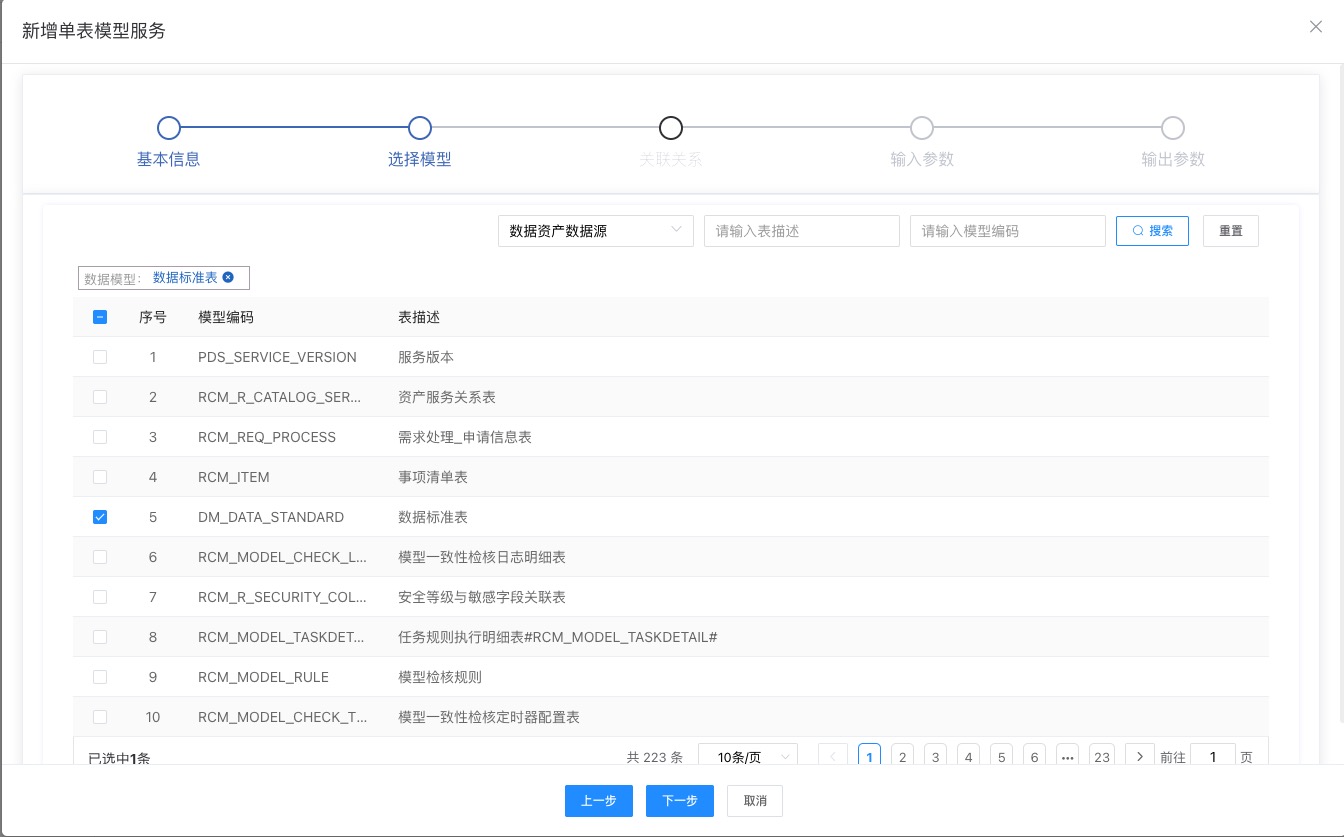Go to page 2
The height and width of the screenshot is (837, 1344).
coord(902,757)
